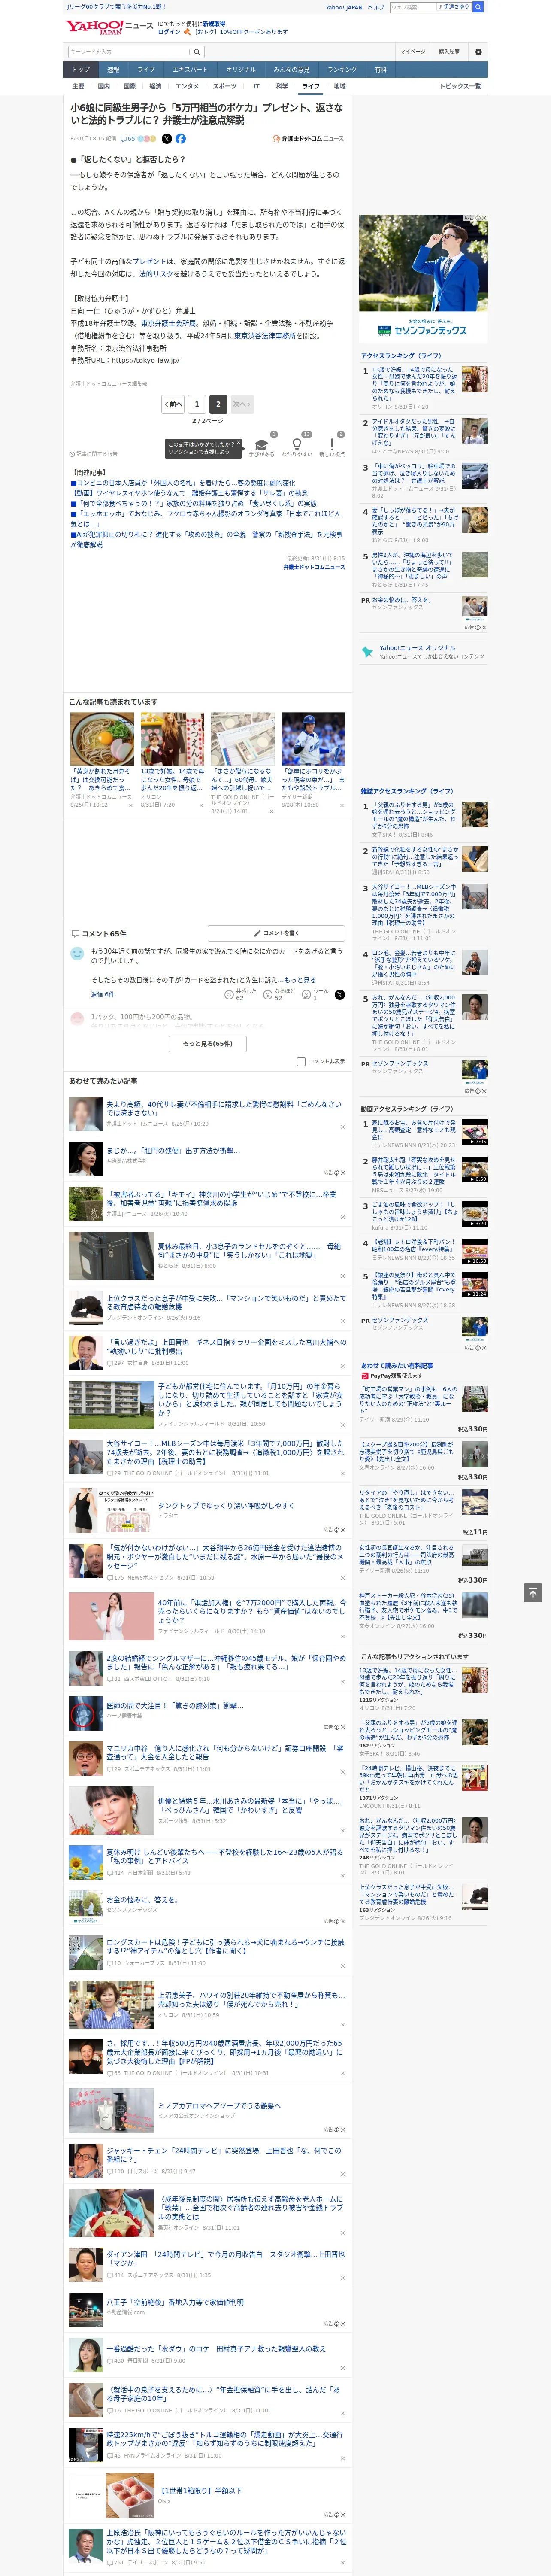551x2576 pixels.
Task: Open the 速報 navigation tab
Action: [x=113, y=70]
